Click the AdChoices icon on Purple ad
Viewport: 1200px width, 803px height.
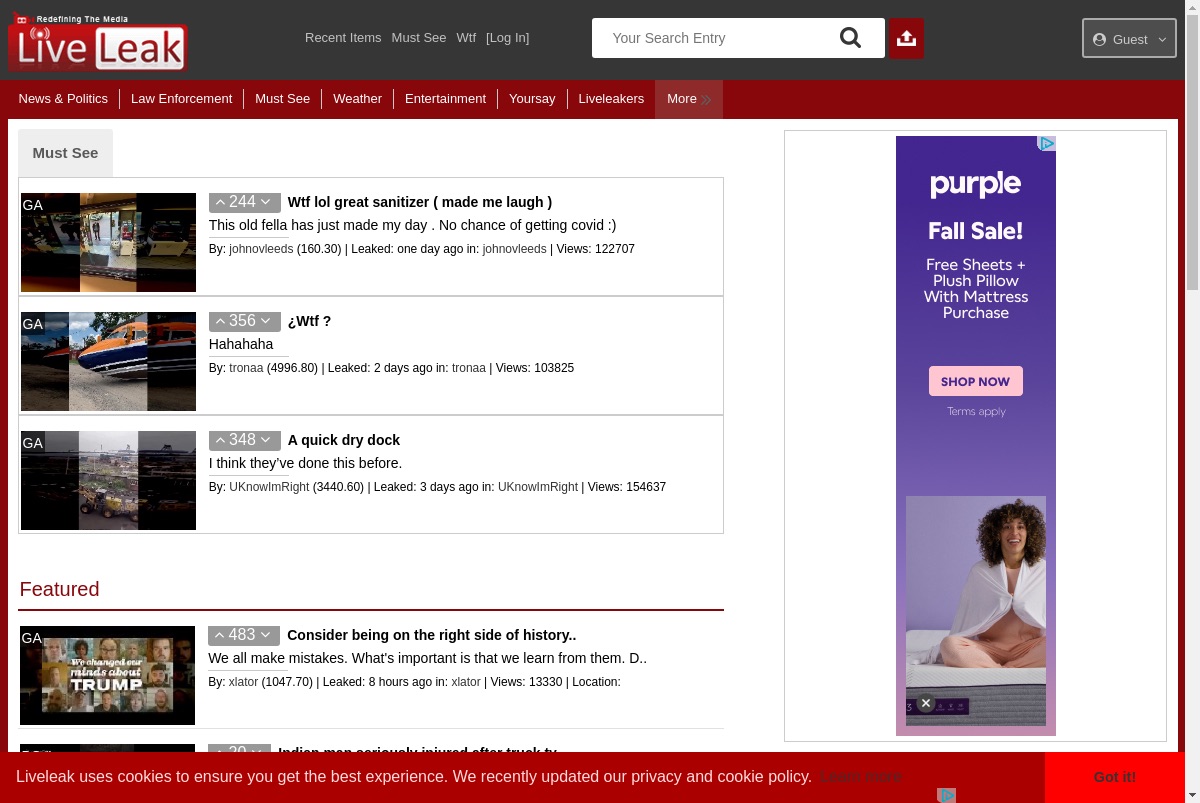coord(1047,144)
